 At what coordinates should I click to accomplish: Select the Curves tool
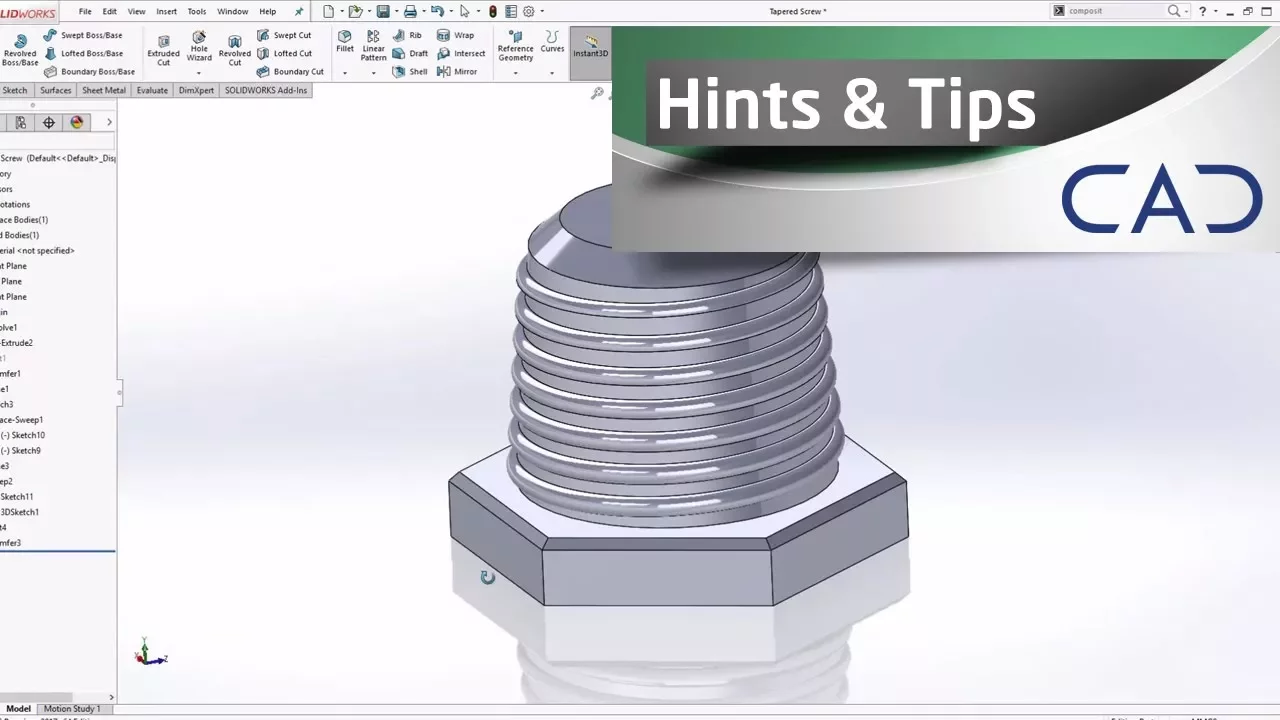point(552,42)
